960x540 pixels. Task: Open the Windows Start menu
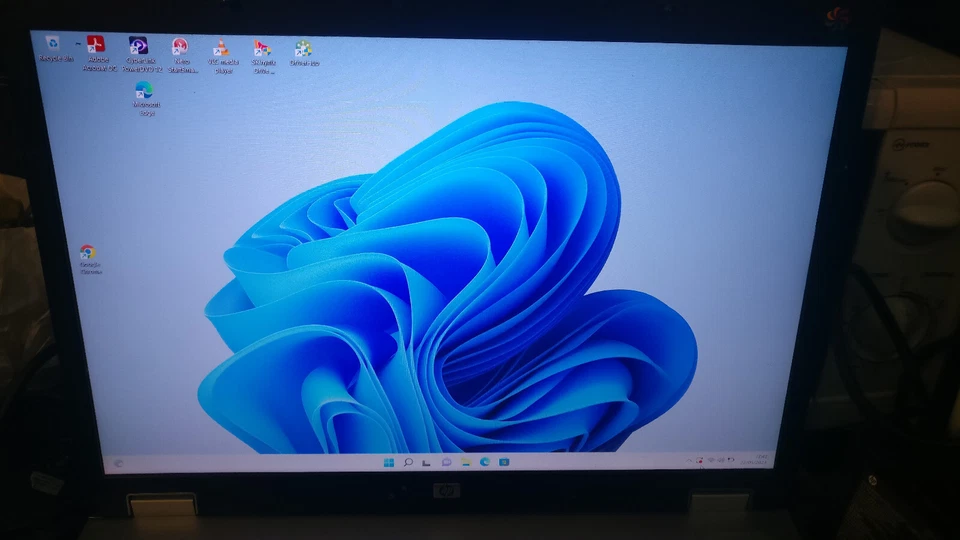pyautogui.click(x=389, y=462)
